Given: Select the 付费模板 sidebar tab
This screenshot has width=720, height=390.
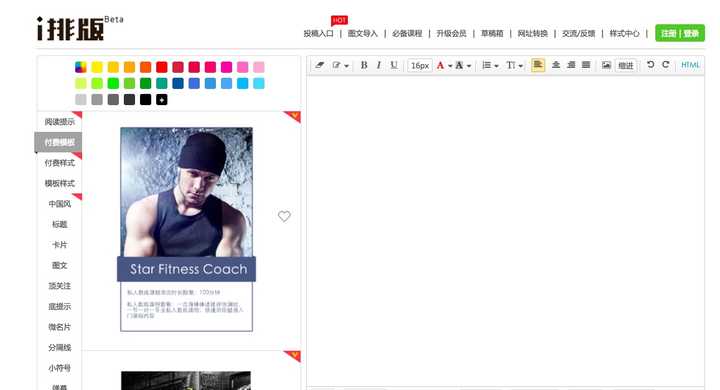Looking at the screenshot, I should (x=58, y=142).
